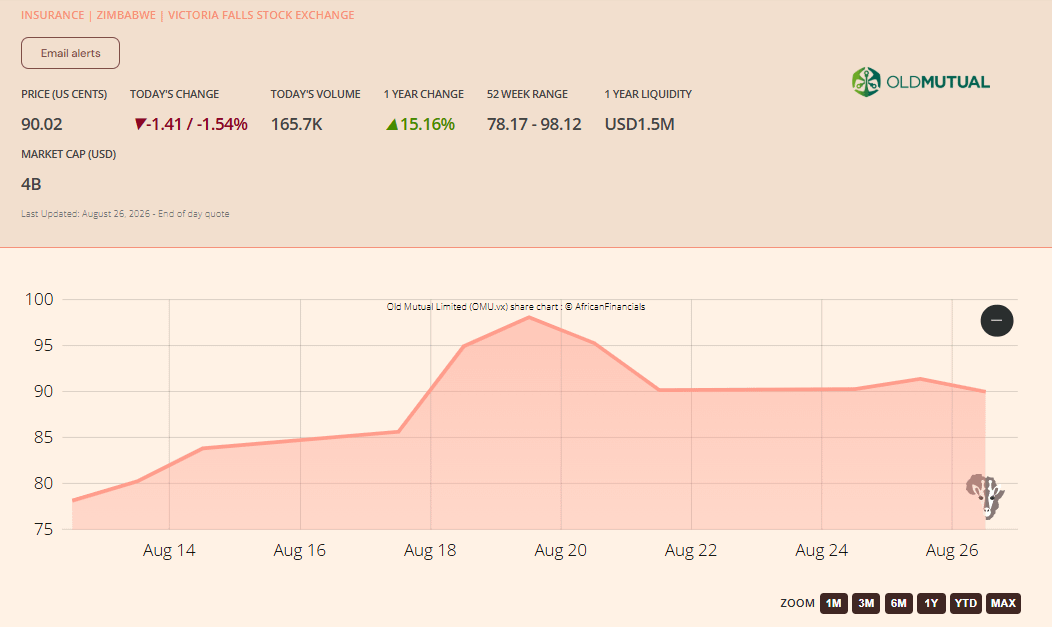Image resolution: width=1052 pixels, height=627 pixels.
Task: Click the liquidity value USD1.5M
Action: point(639,124)
